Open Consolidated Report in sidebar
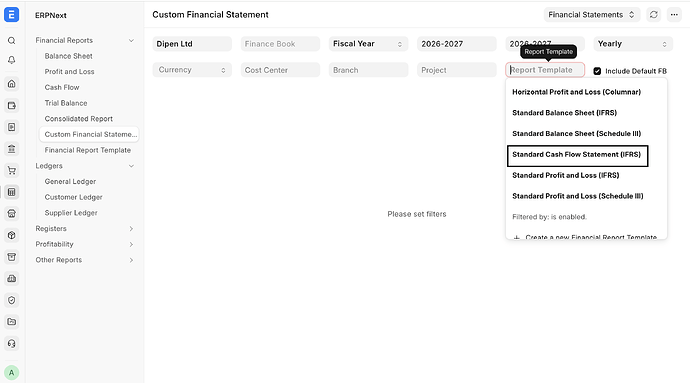Image resolution: width=690 pixels, height=383 pixels. 78,119
